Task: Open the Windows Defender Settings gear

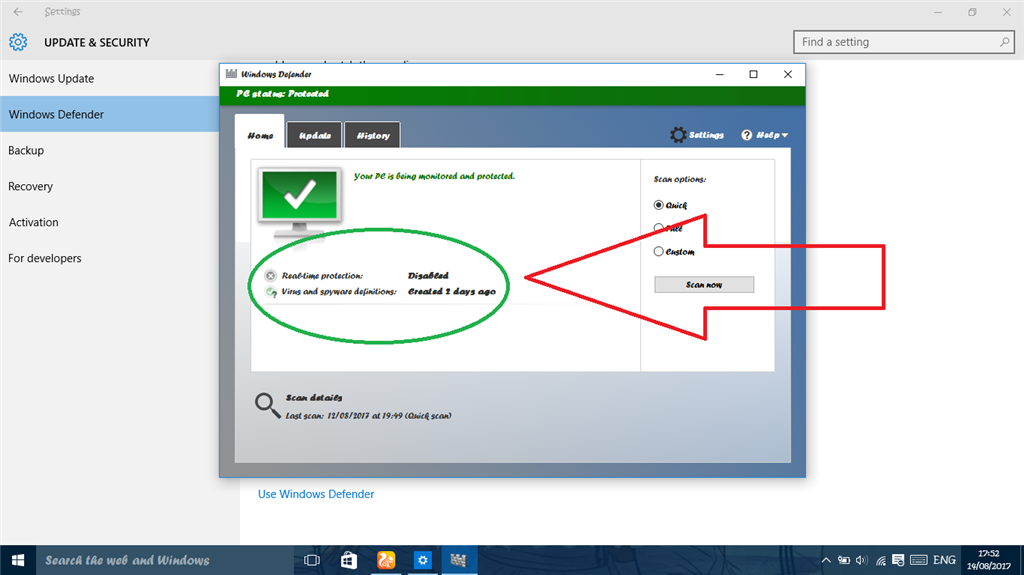Action: click(x=697, y=135)
